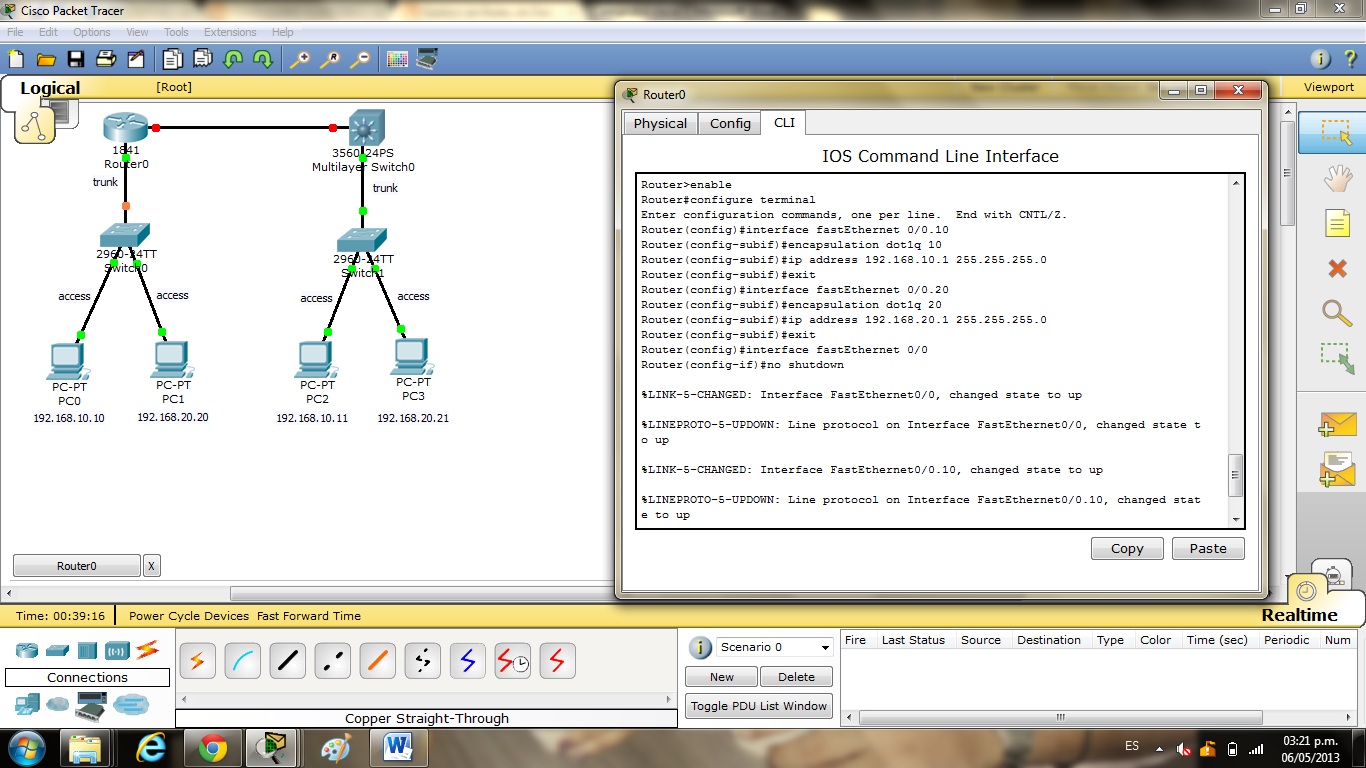Select the Switches device category icon

tap(57, 651)
